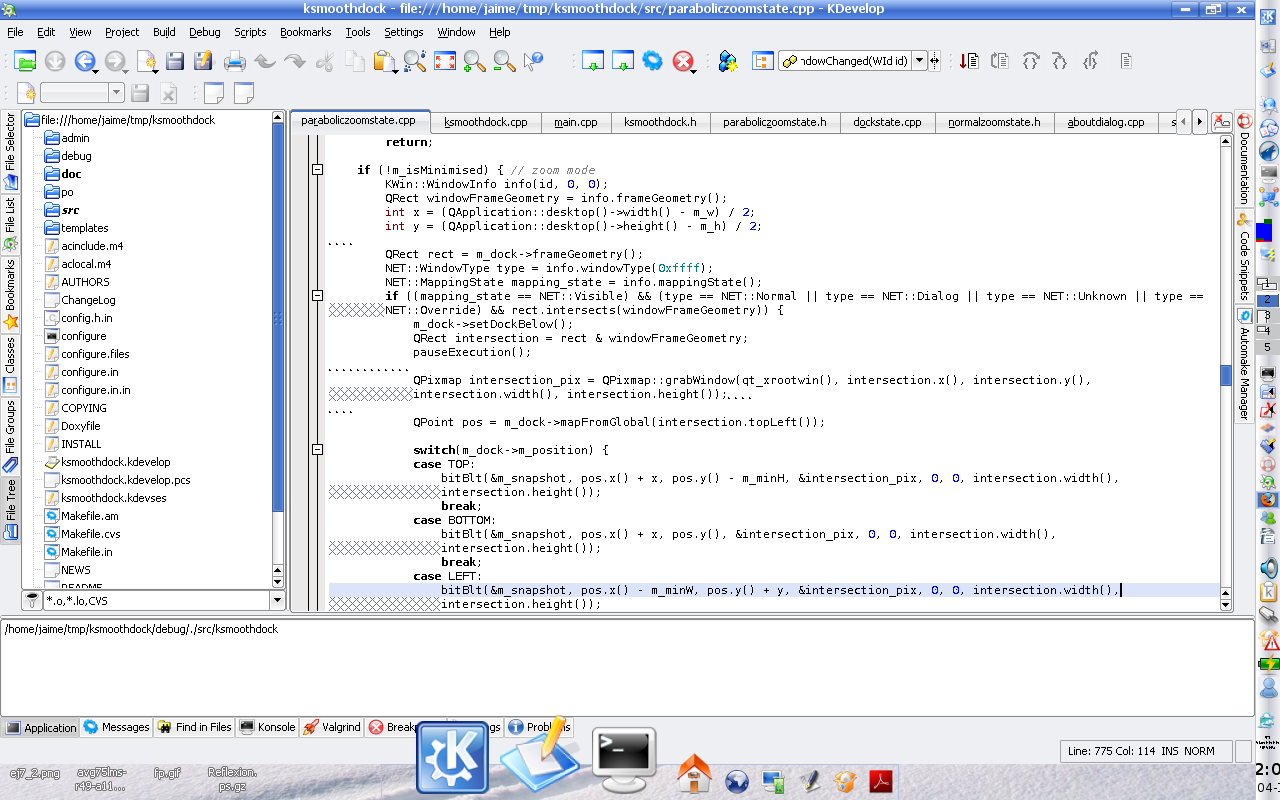Switch to ksmoothdock.cpp tab
This screenshot has width=1280, height=800.
(x=486, y=122)
